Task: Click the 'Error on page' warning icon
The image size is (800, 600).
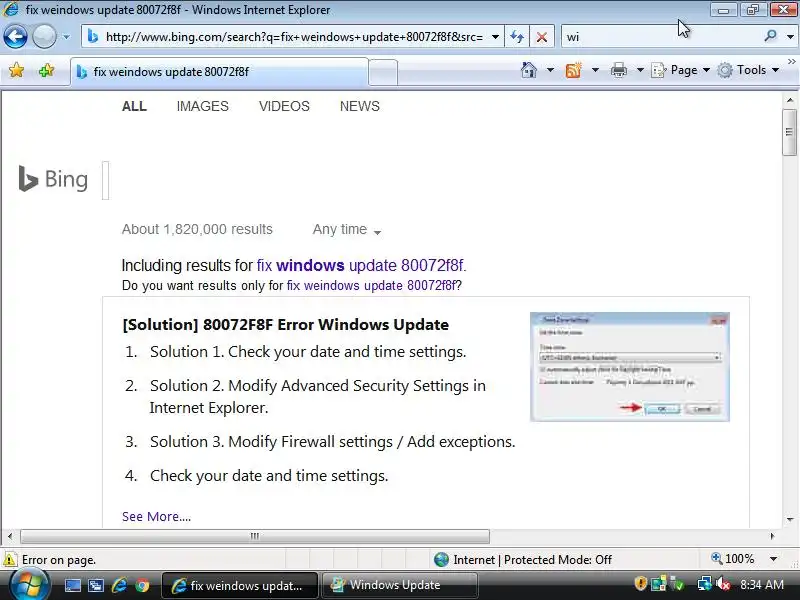Action: pyautogui.click(x=10, y=560)
